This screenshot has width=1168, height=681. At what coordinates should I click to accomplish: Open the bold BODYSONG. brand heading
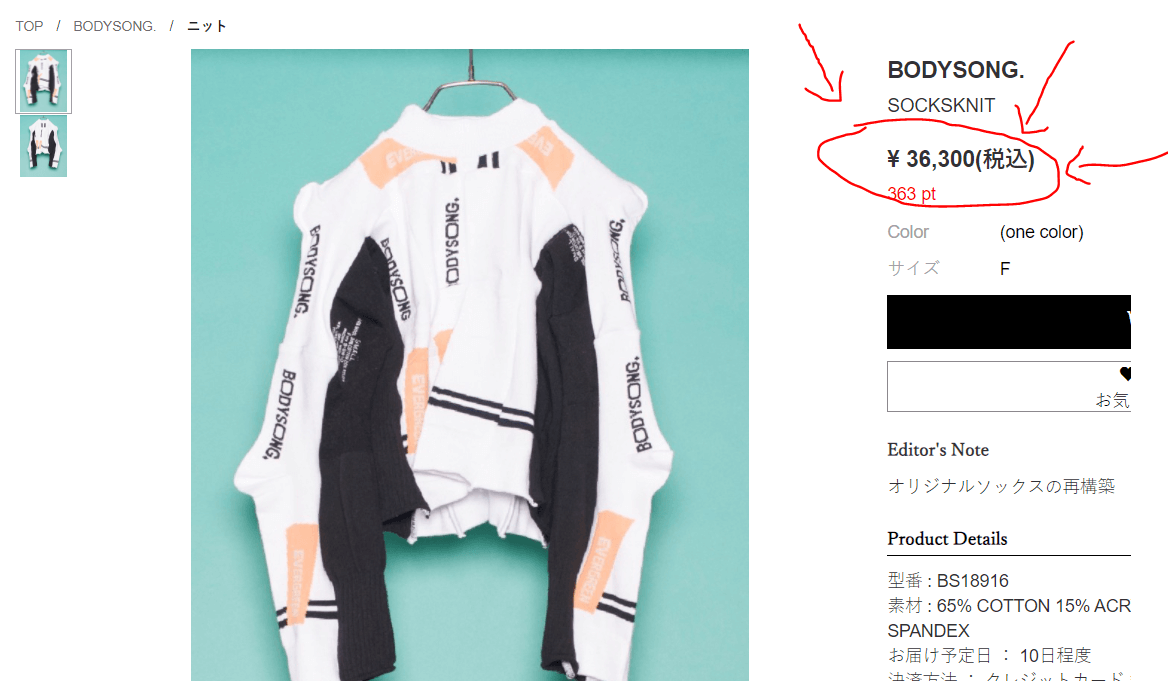point(955,71)
